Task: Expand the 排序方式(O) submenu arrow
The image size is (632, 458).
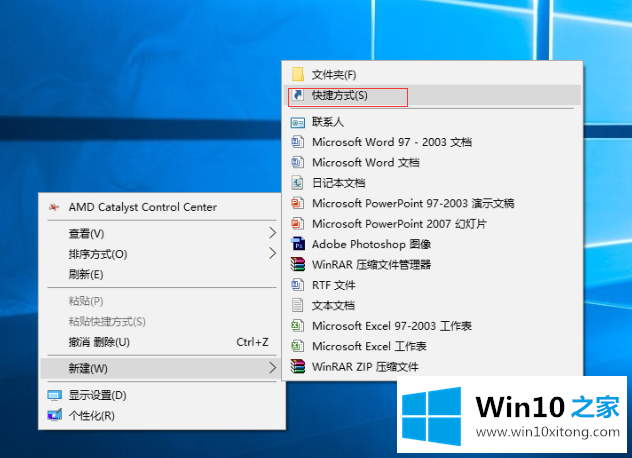Action: pyautogui.click(x=272, y=254)
